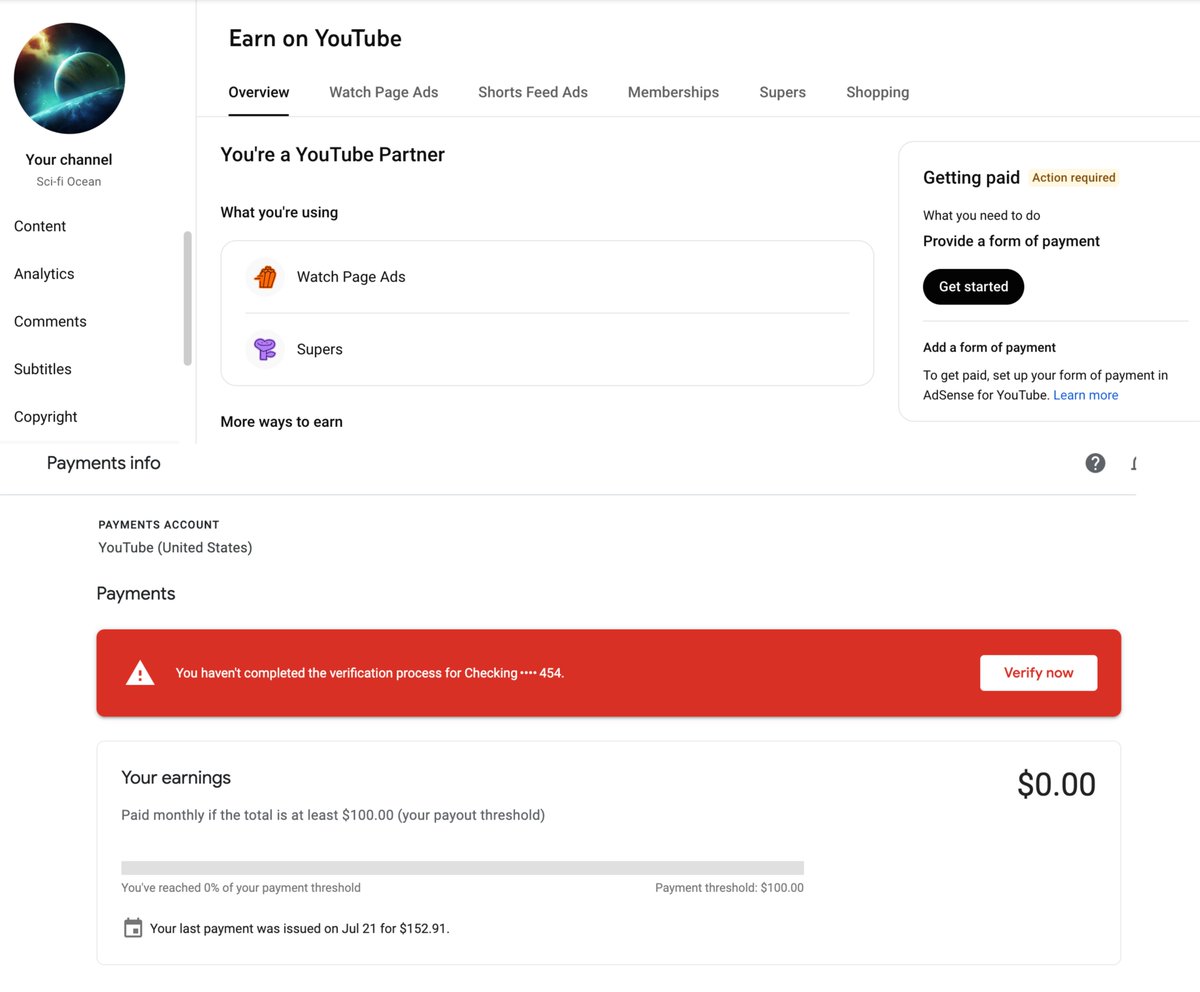Click the "Add a form of payment" subheading
The height and width of the screenshot is (992, 1200).
pyautogui.click(x=989, y=348)
